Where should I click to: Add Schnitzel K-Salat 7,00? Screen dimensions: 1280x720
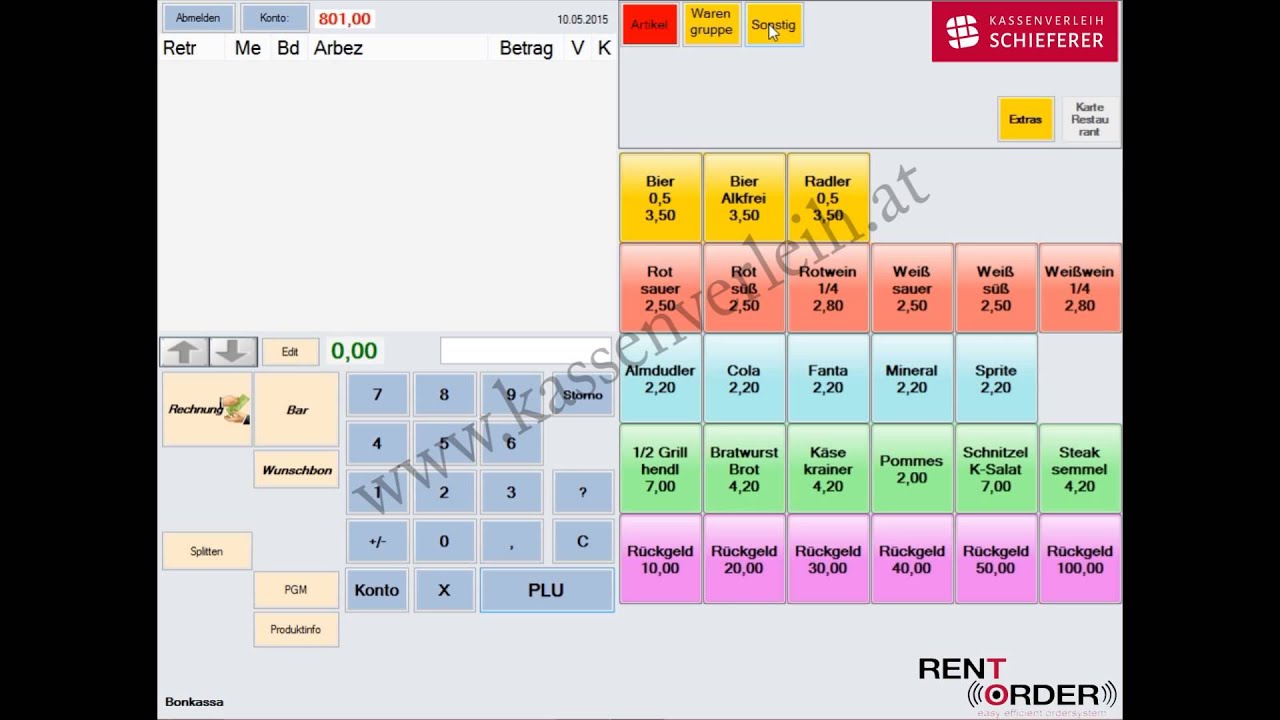tap(996, 469)
